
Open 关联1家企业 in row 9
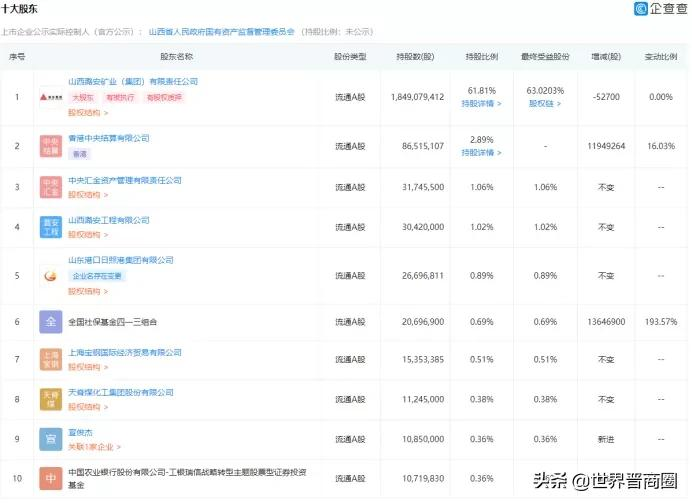point(94,447)
